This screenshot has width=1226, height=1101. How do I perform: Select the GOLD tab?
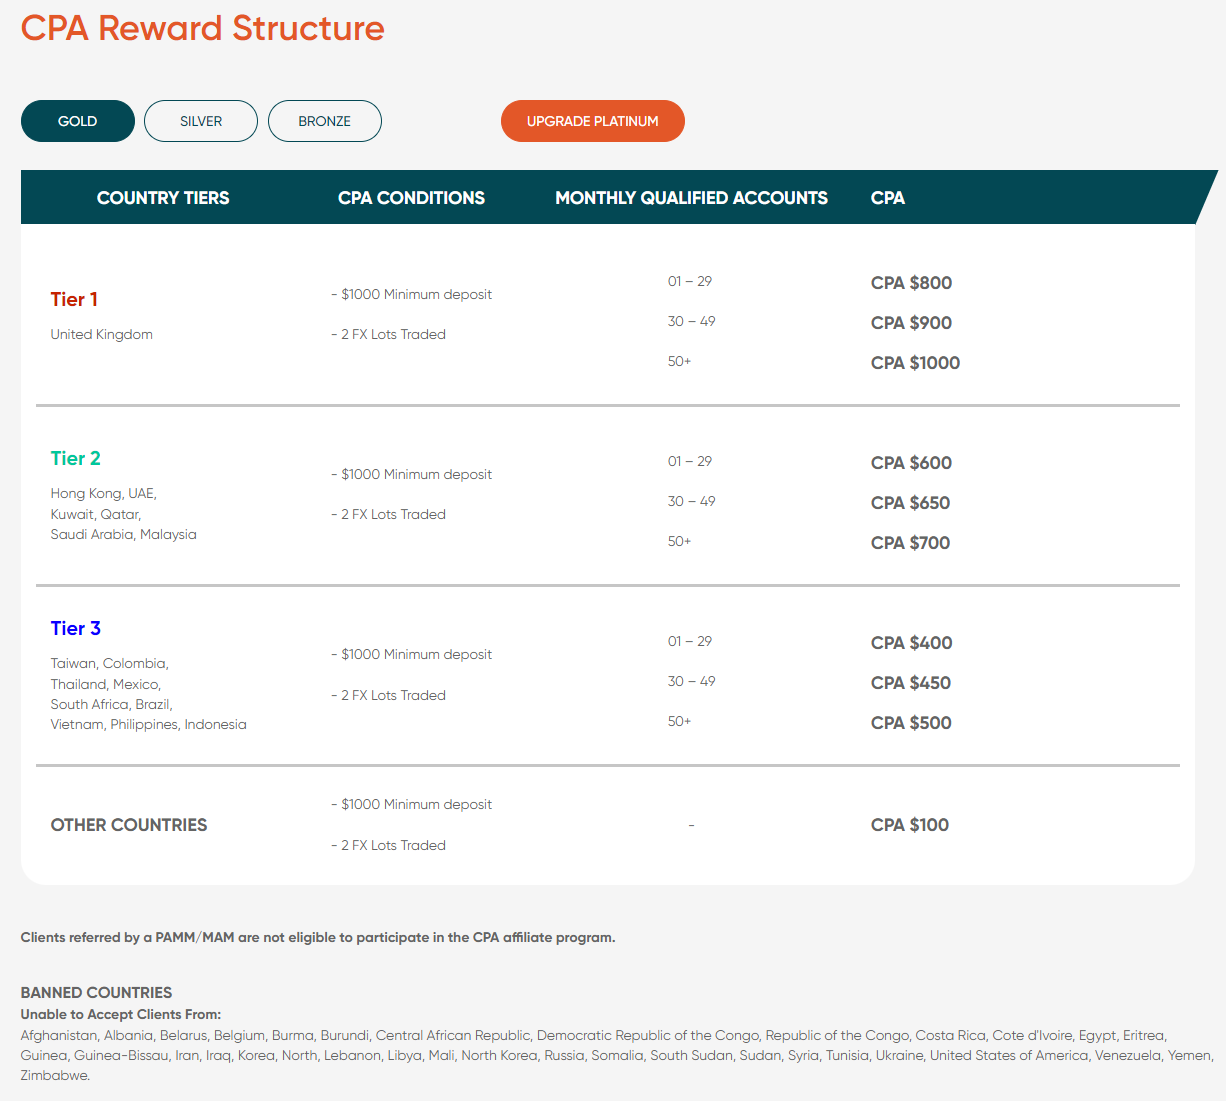pos(78,121)
